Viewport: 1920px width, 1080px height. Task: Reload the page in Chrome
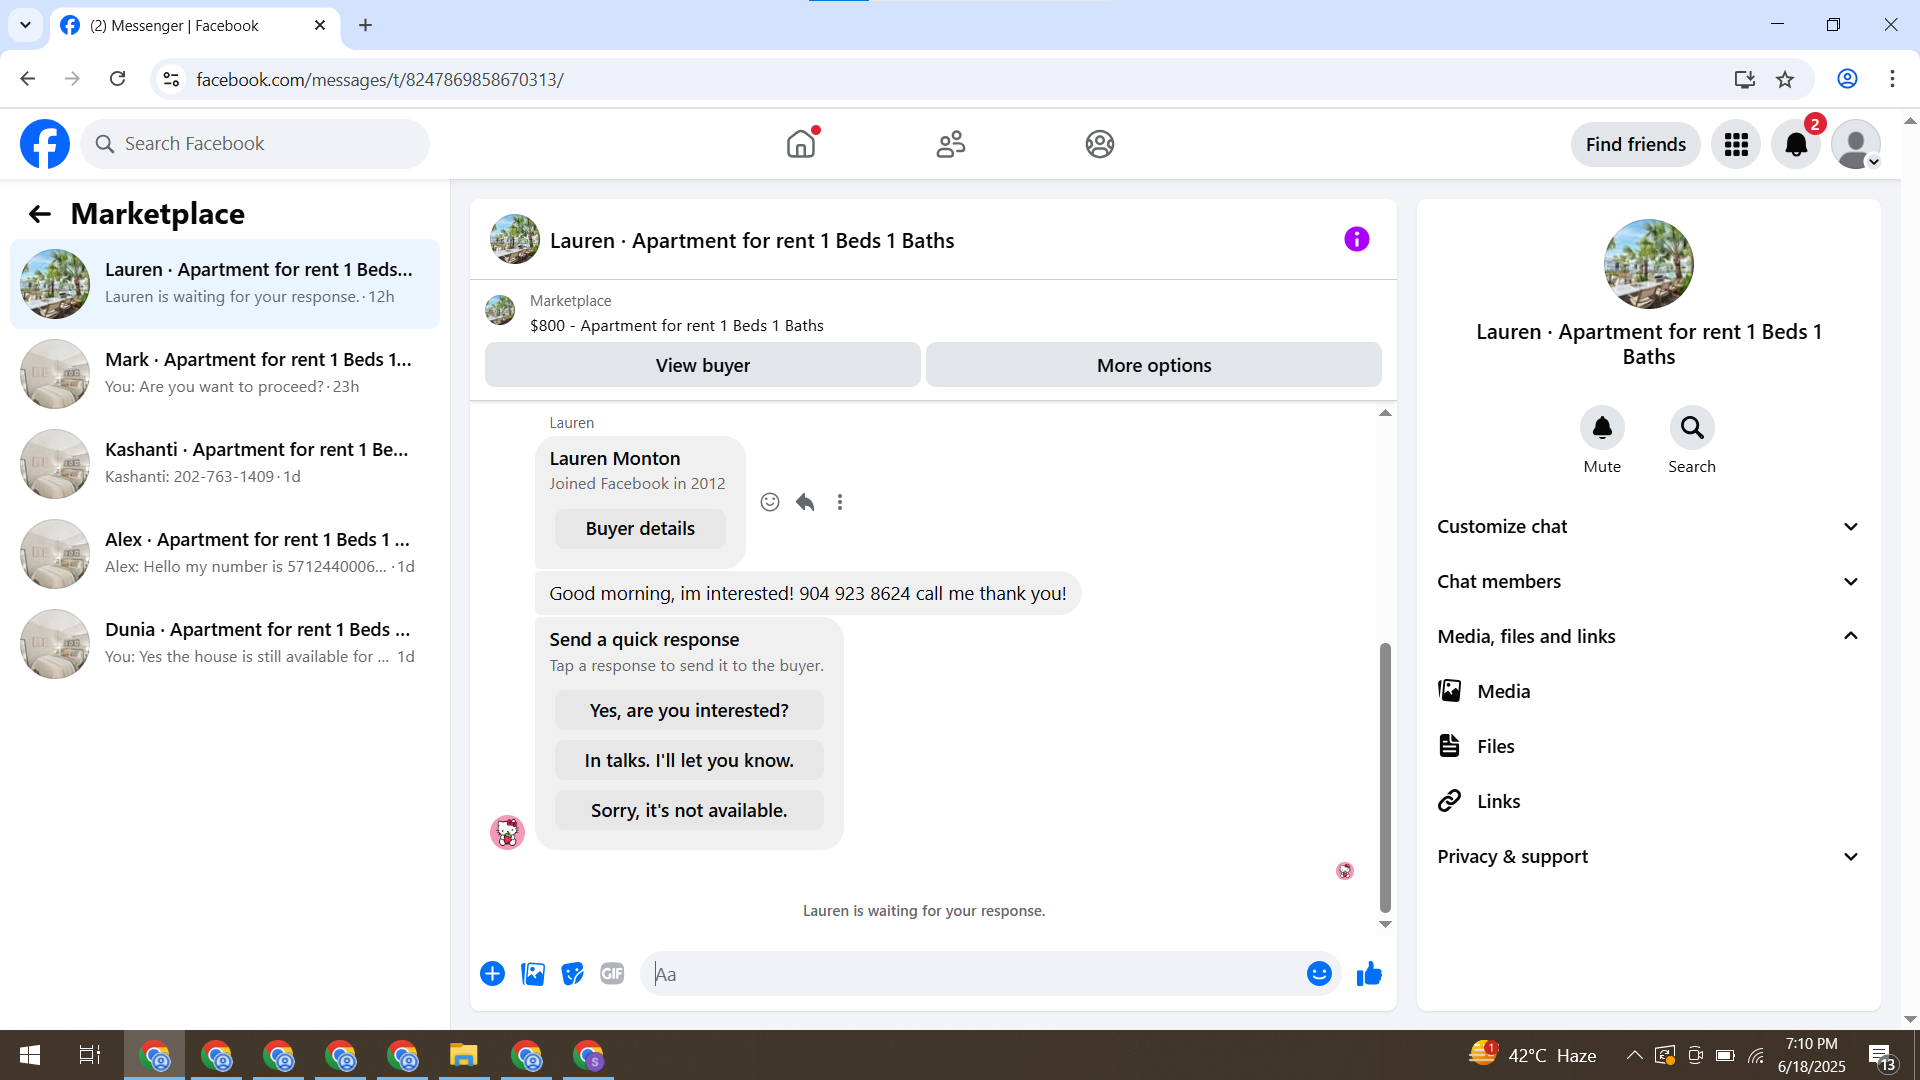point(117,79)
